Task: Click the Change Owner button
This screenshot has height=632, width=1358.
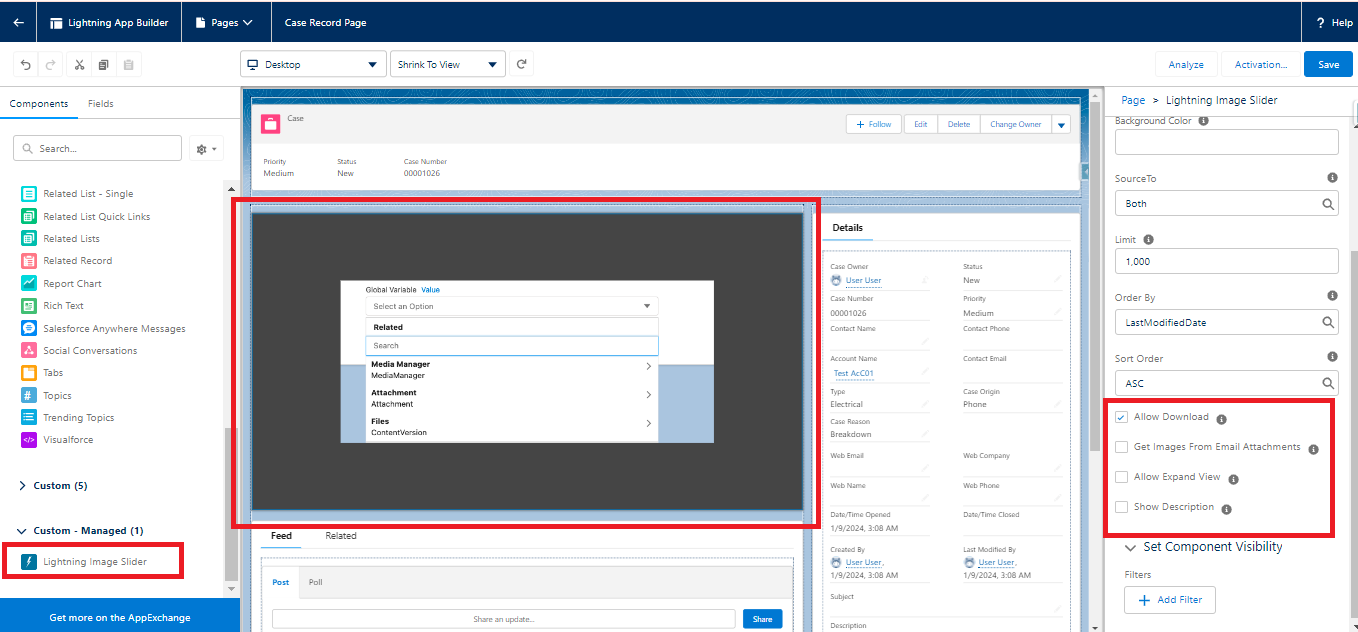Action: coord(1016,124)
